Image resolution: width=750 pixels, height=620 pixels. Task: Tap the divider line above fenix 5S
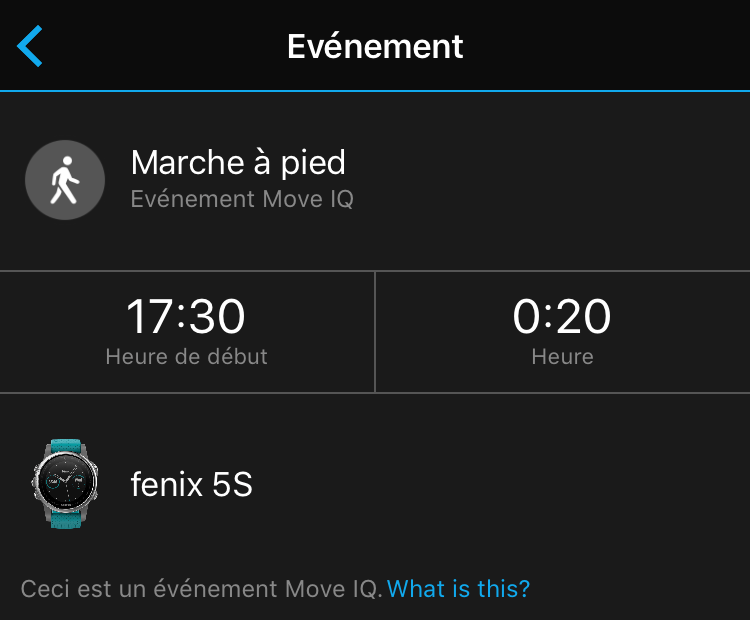pos(375,393)
